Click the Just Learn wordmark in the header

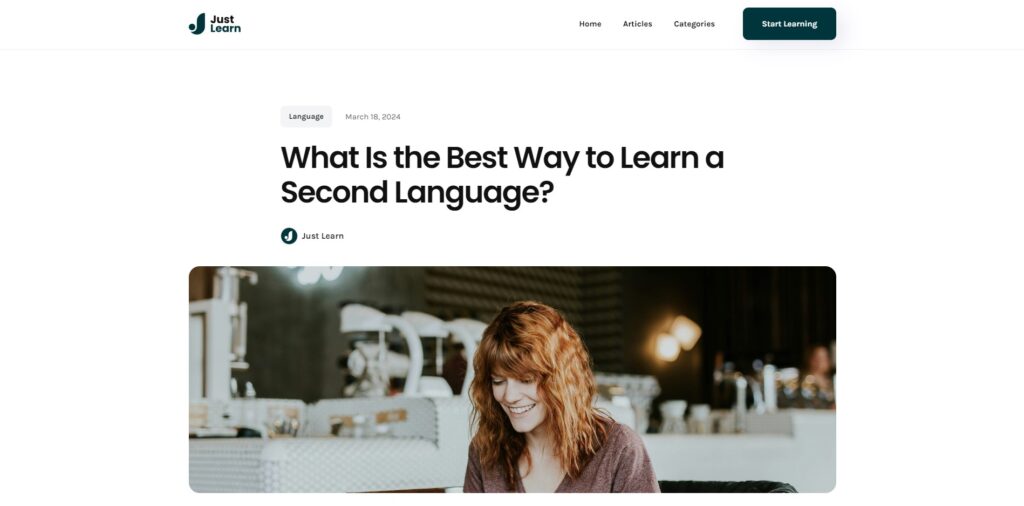[x=225, y=24]
